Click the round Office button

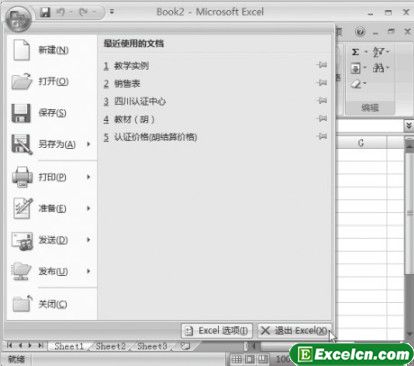pyautogui.click(x=18, y=19)
